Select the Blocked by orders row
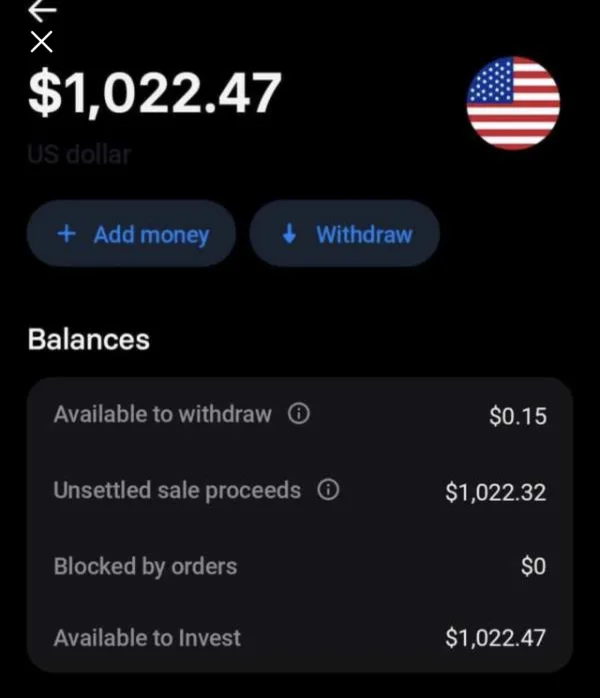600x698 pixels. pyautogui.click(x=145, y=566)
